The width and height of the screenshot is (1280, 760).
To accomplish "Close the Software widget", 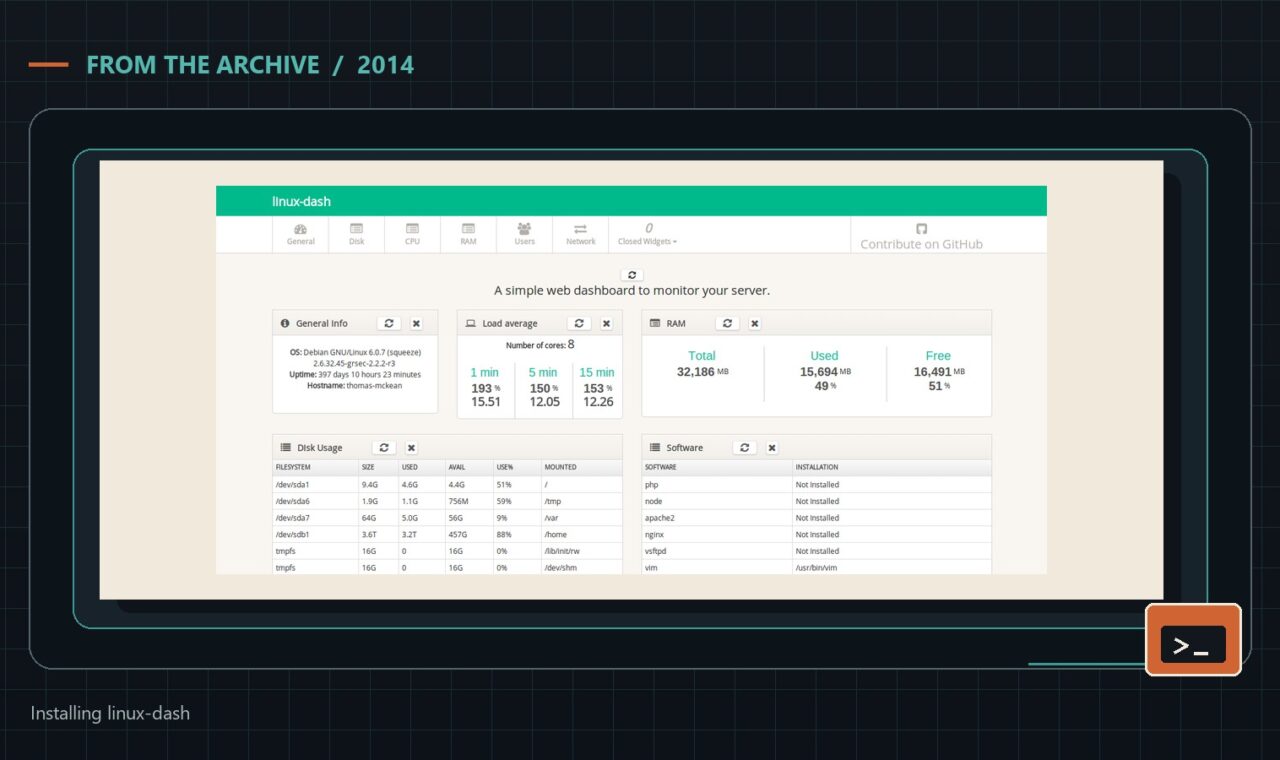I will click(x=771, y=447).
